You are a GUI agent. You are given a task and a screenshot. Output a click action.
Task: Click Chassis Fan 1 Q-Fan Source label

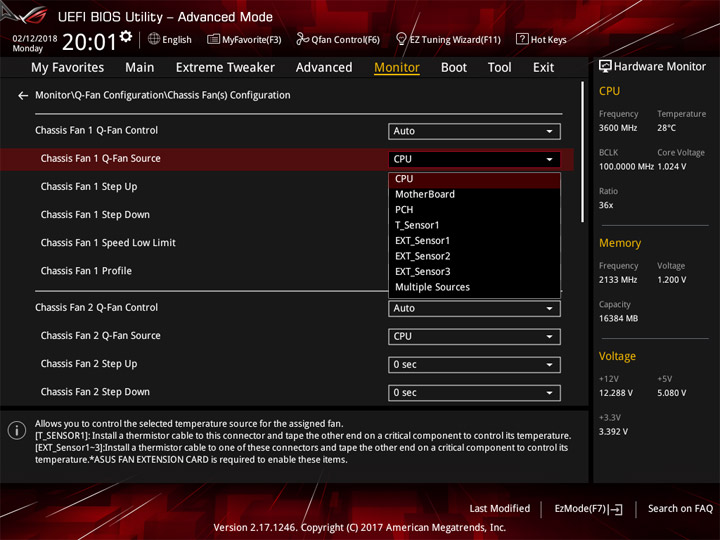[101, 159]
